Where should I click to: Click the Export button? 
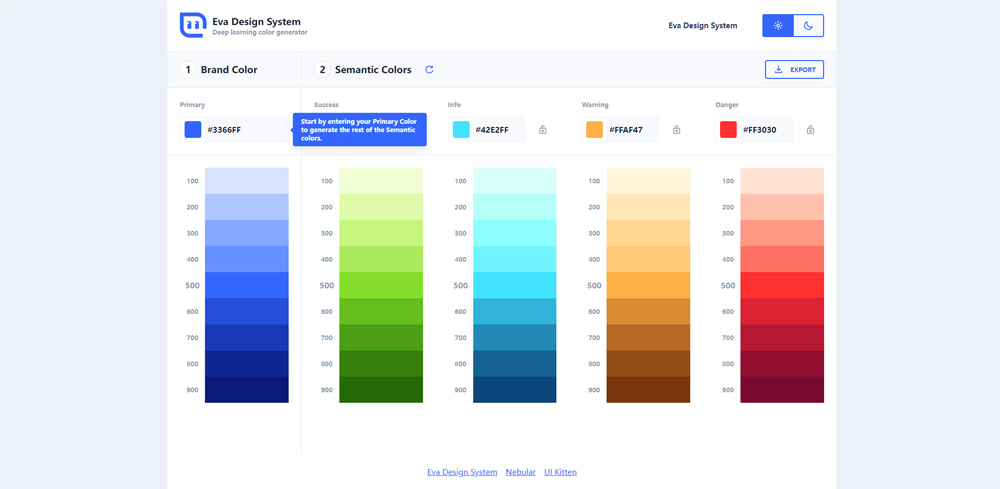click(x=794, y=70)
